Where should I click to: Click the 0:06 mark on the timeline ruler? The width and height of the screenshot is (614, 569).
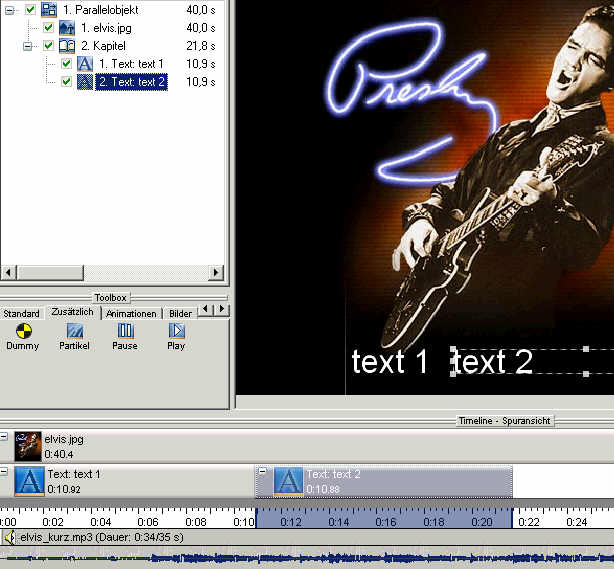(148, 522)
